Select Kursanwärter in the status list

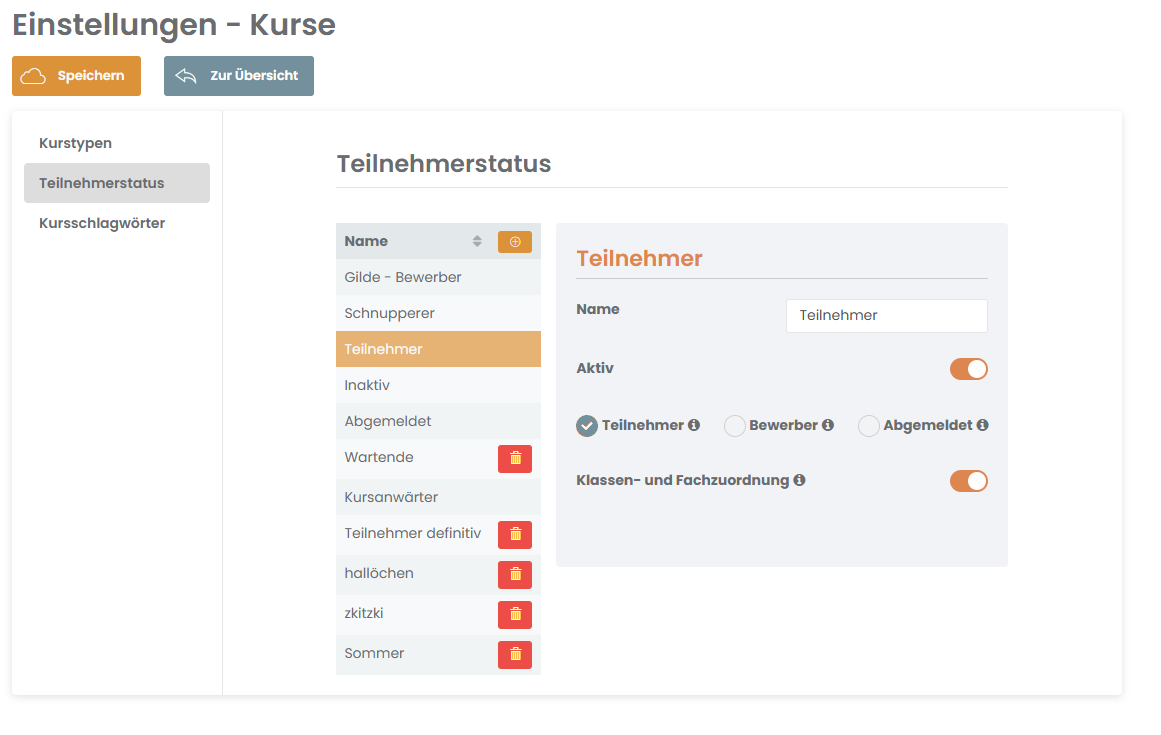click(x=438, y=497)
